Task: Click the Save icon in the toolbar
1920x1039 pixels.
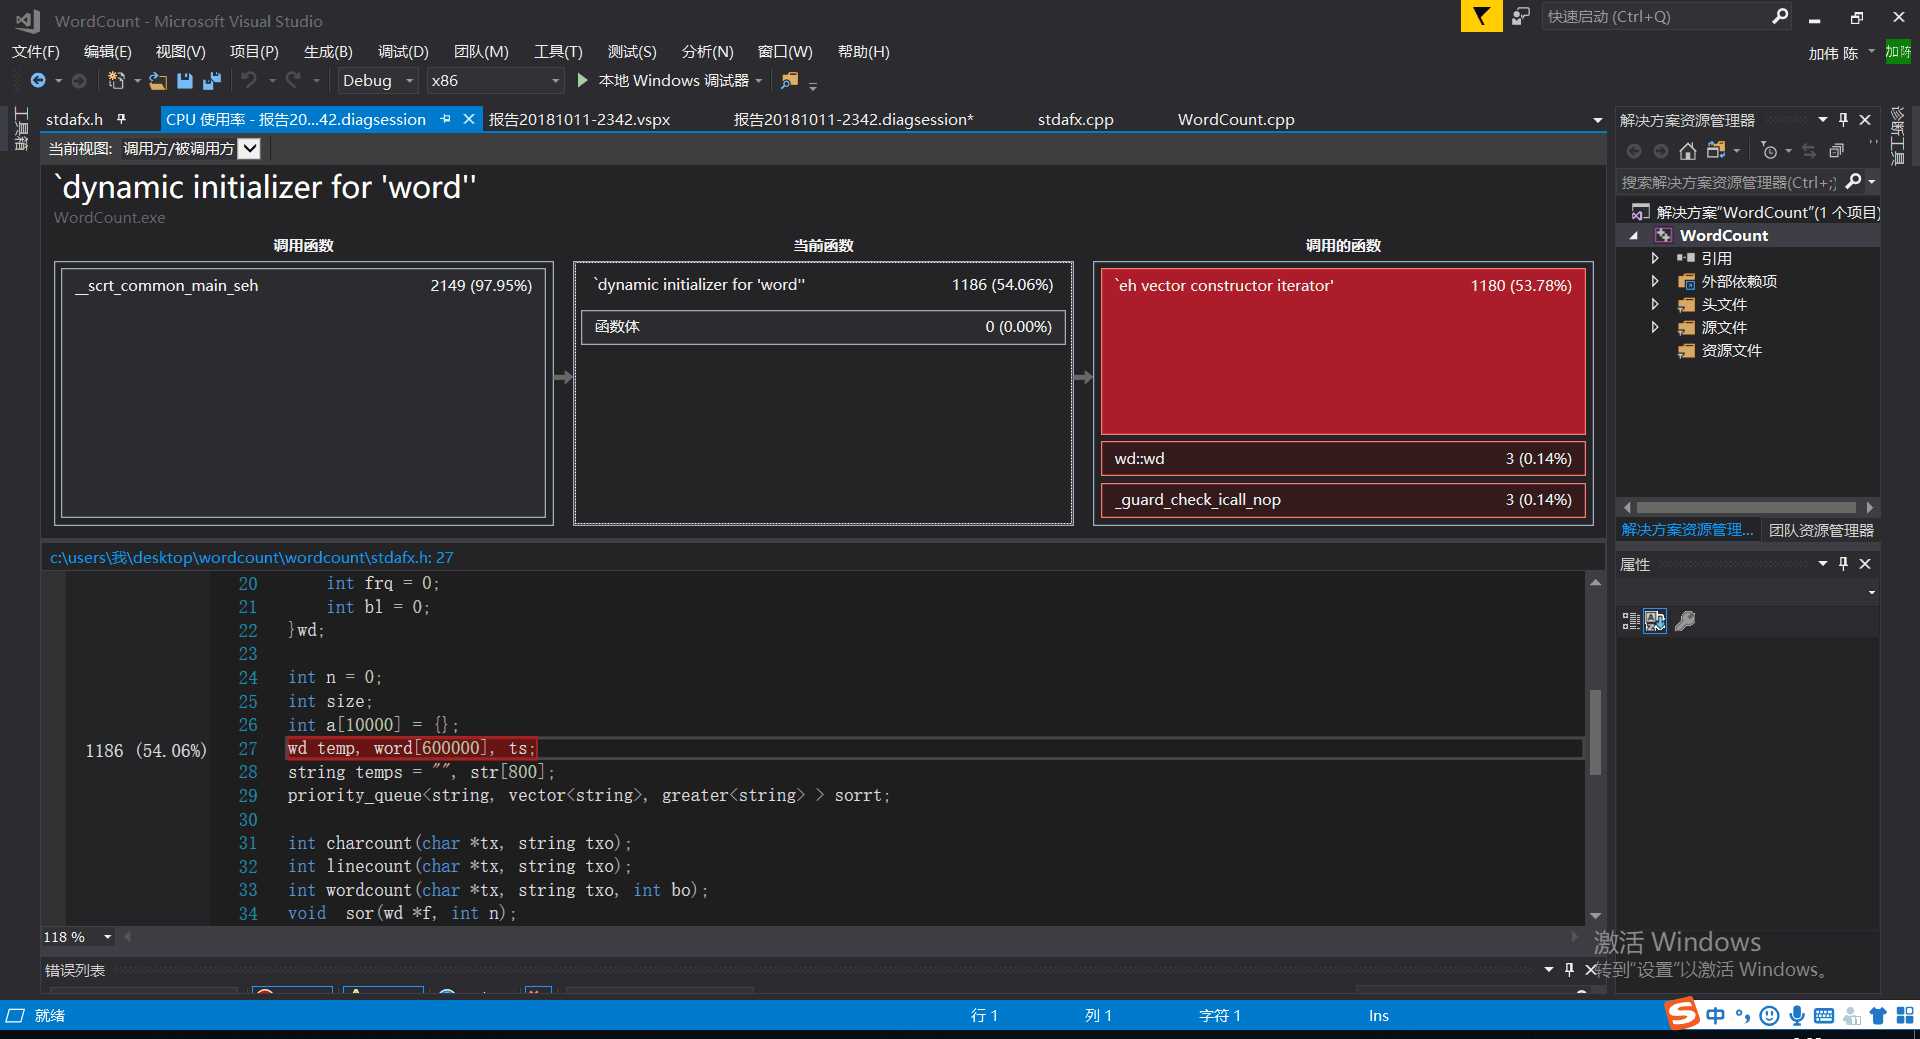Action: pos(185,80)
